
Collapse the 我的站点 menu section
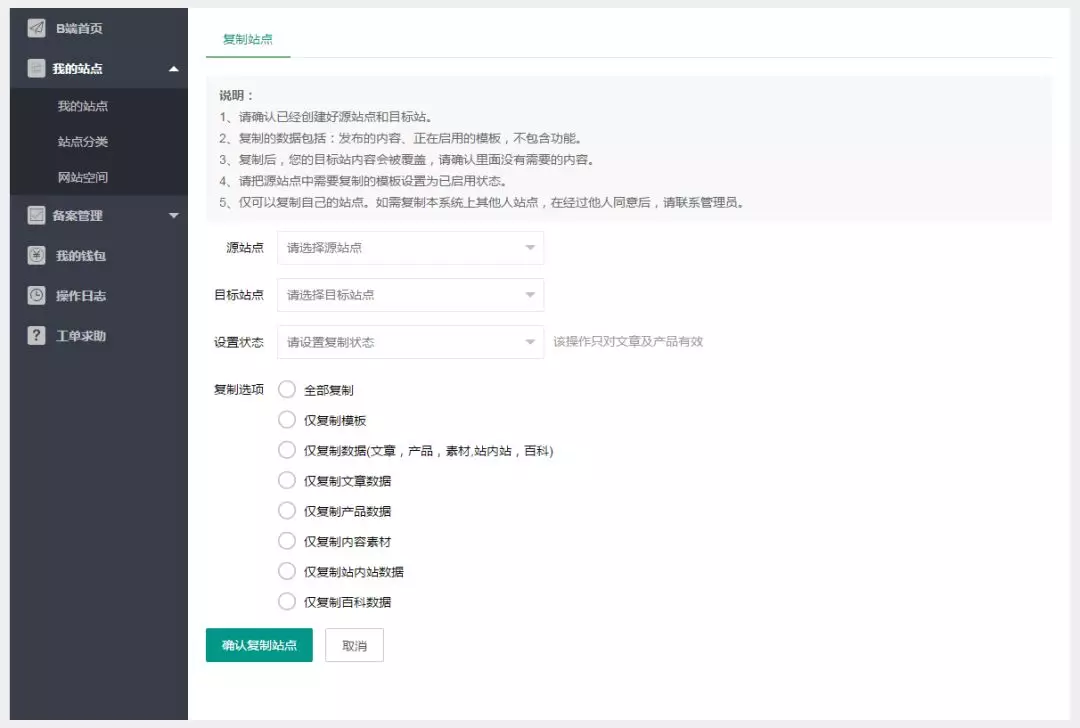tap(172, 68)
